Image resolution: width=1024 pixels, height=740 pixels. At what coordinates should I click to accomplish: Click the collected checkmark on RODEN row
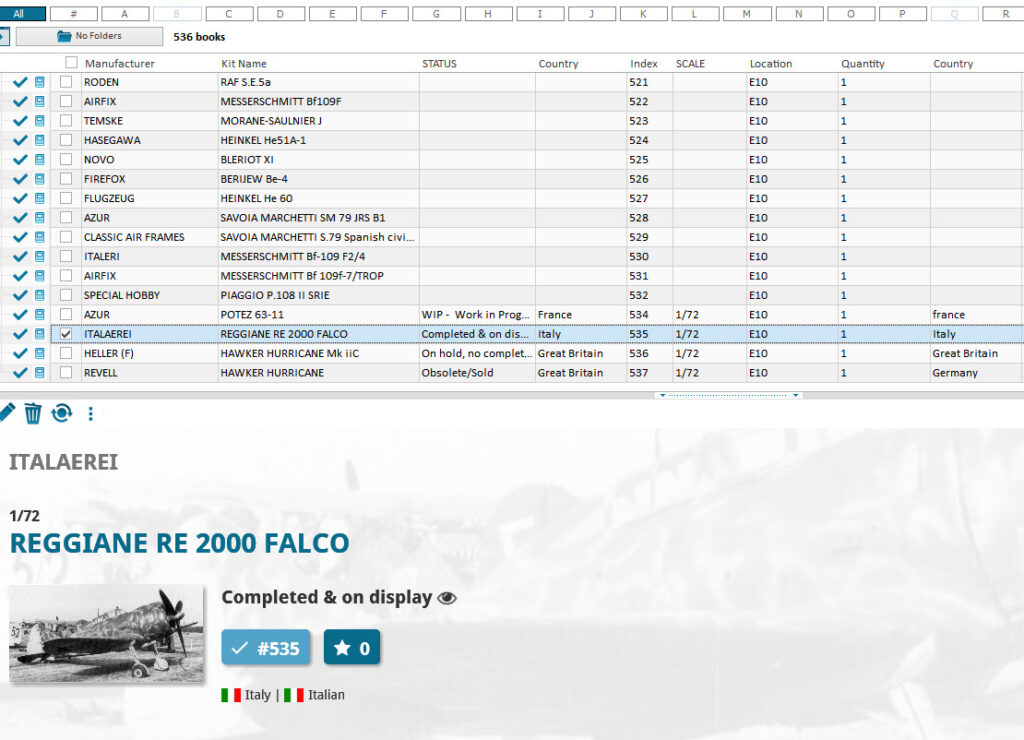click(x=20, y=82)
